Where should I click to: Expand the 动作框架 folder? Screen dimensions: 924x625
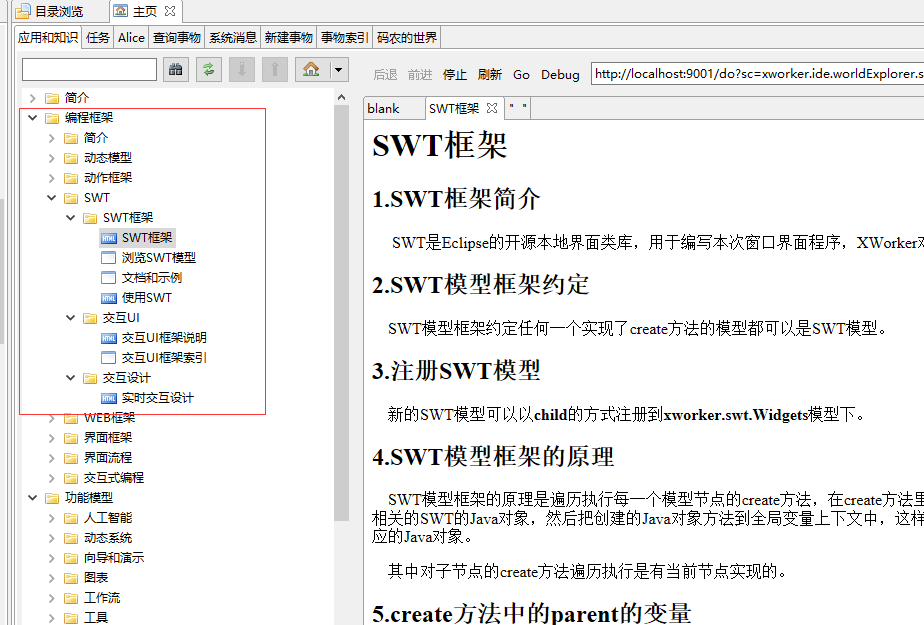(52, 178)
